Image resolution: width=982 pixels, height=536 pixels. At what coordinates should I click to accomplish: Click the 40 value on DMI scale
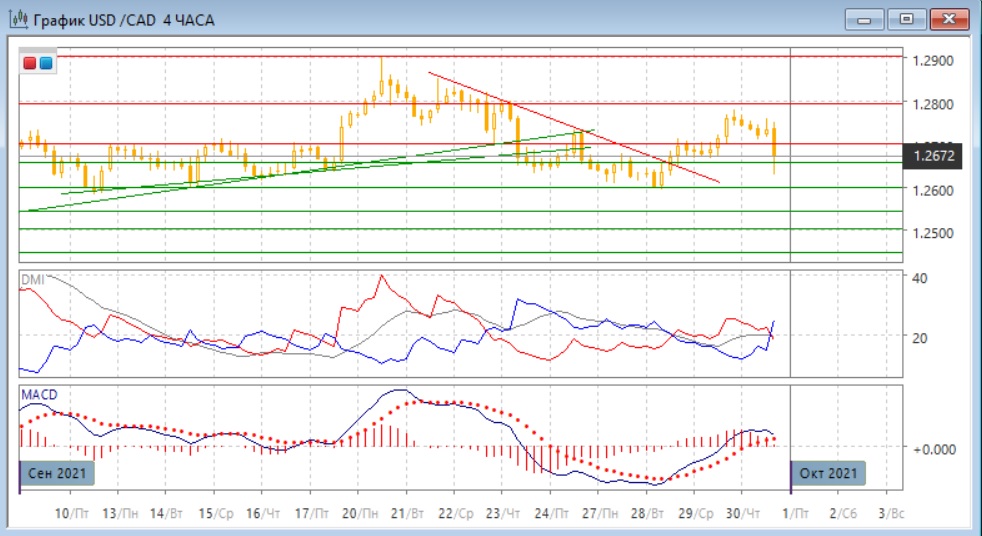[921, 278]
